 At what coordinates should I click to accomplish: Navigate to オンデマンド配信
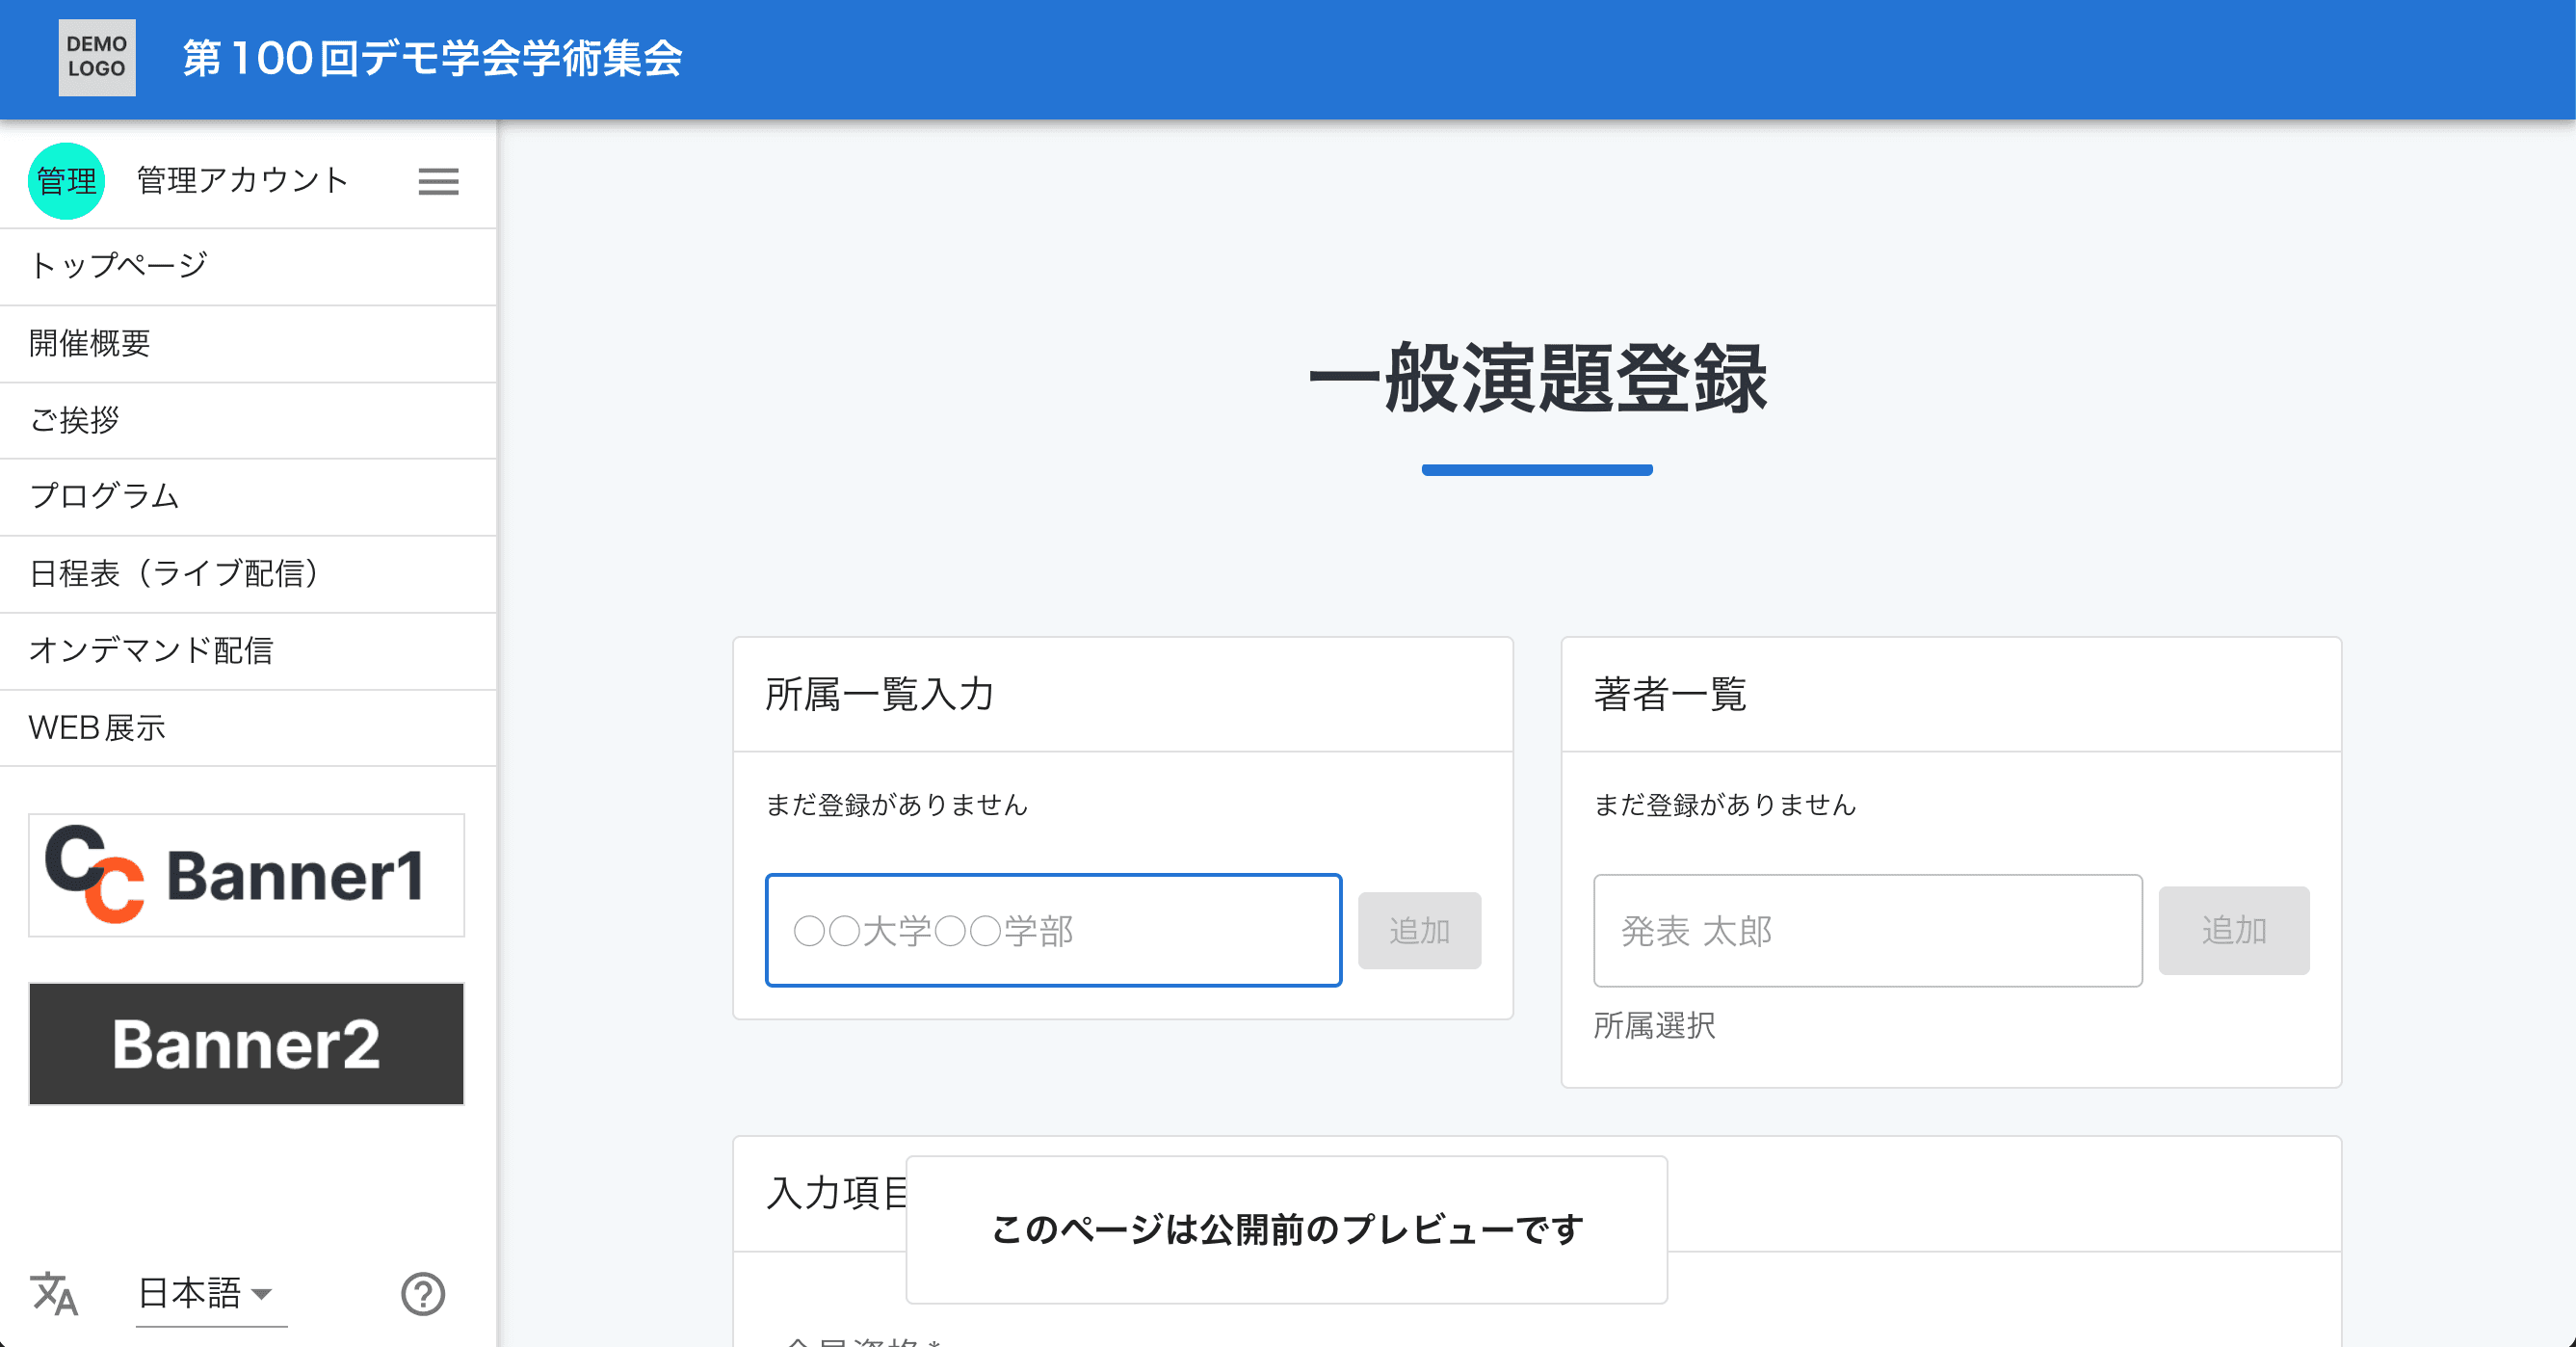[151, 650]
